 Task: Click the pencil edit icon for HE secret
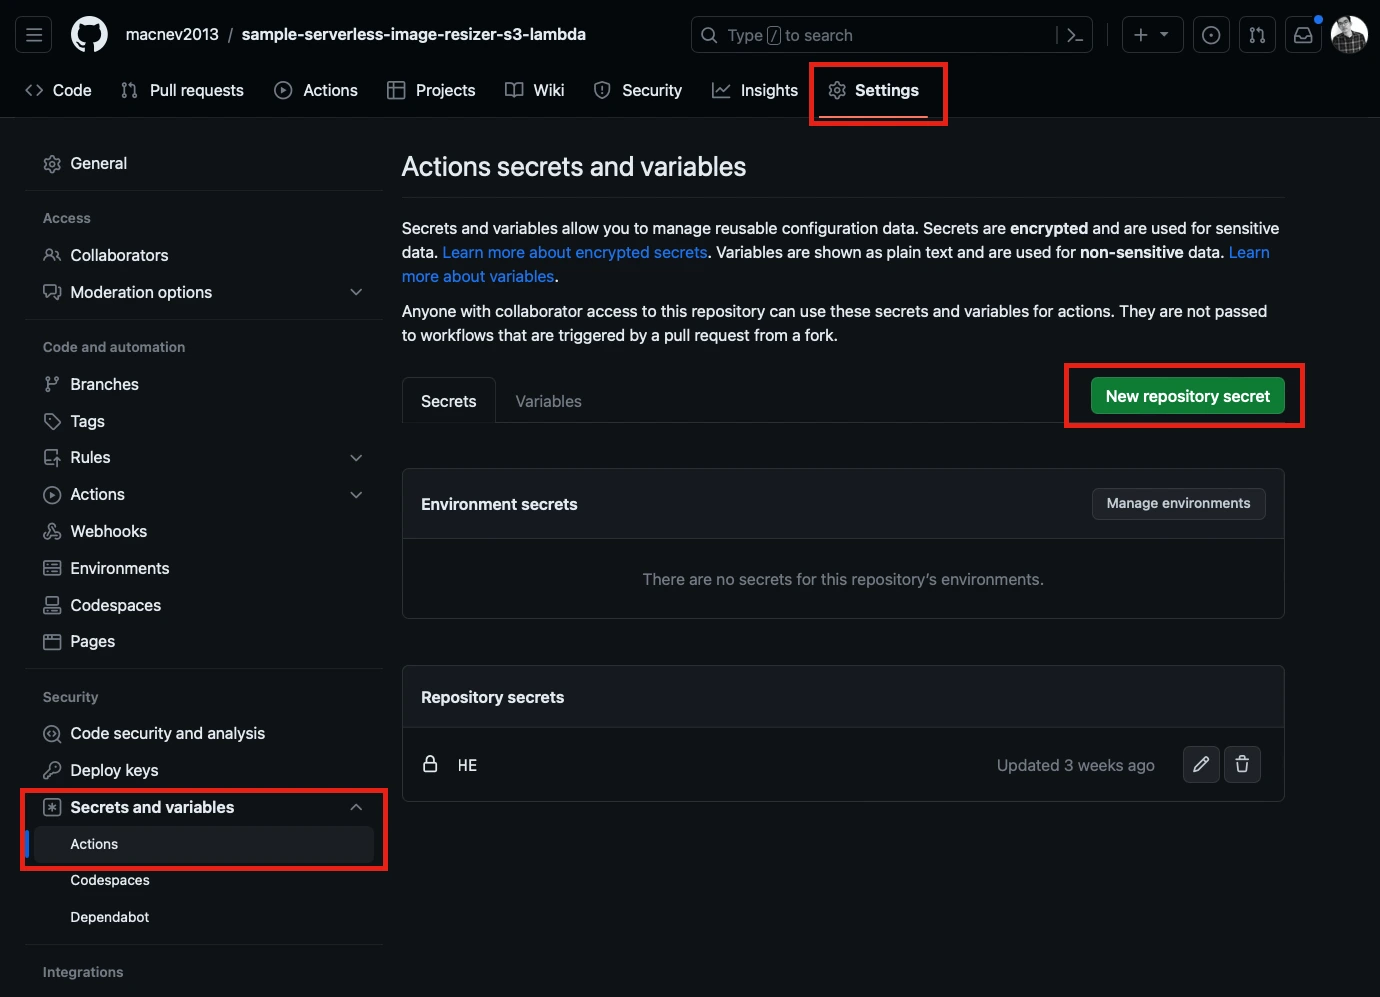click(x=1201, y=765)
